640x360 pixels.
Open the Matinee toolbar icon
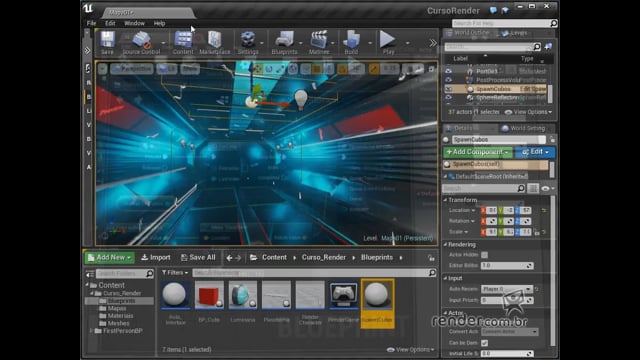click(x=319, y=42)
